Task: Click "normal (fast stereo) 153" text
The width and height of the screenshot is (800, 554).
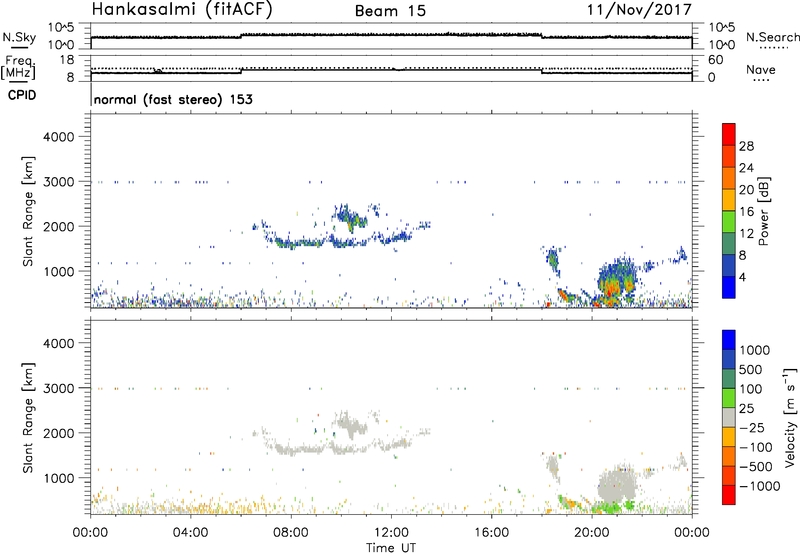Action: coord(173,99)
